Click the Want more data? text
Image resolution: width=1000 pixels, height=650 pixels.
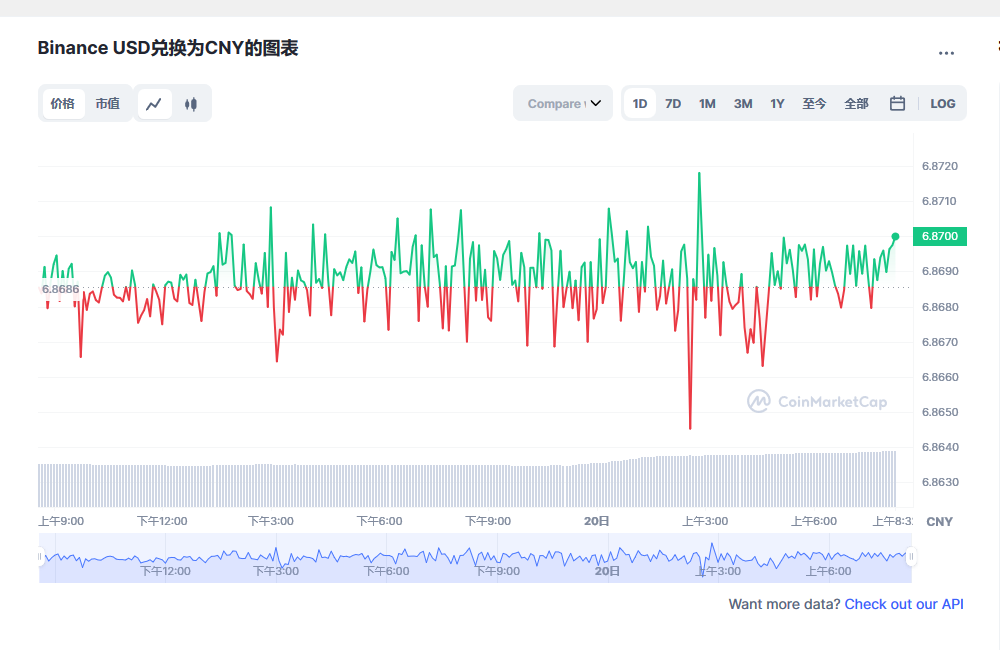pyautogui.click(x=784, y=604)
